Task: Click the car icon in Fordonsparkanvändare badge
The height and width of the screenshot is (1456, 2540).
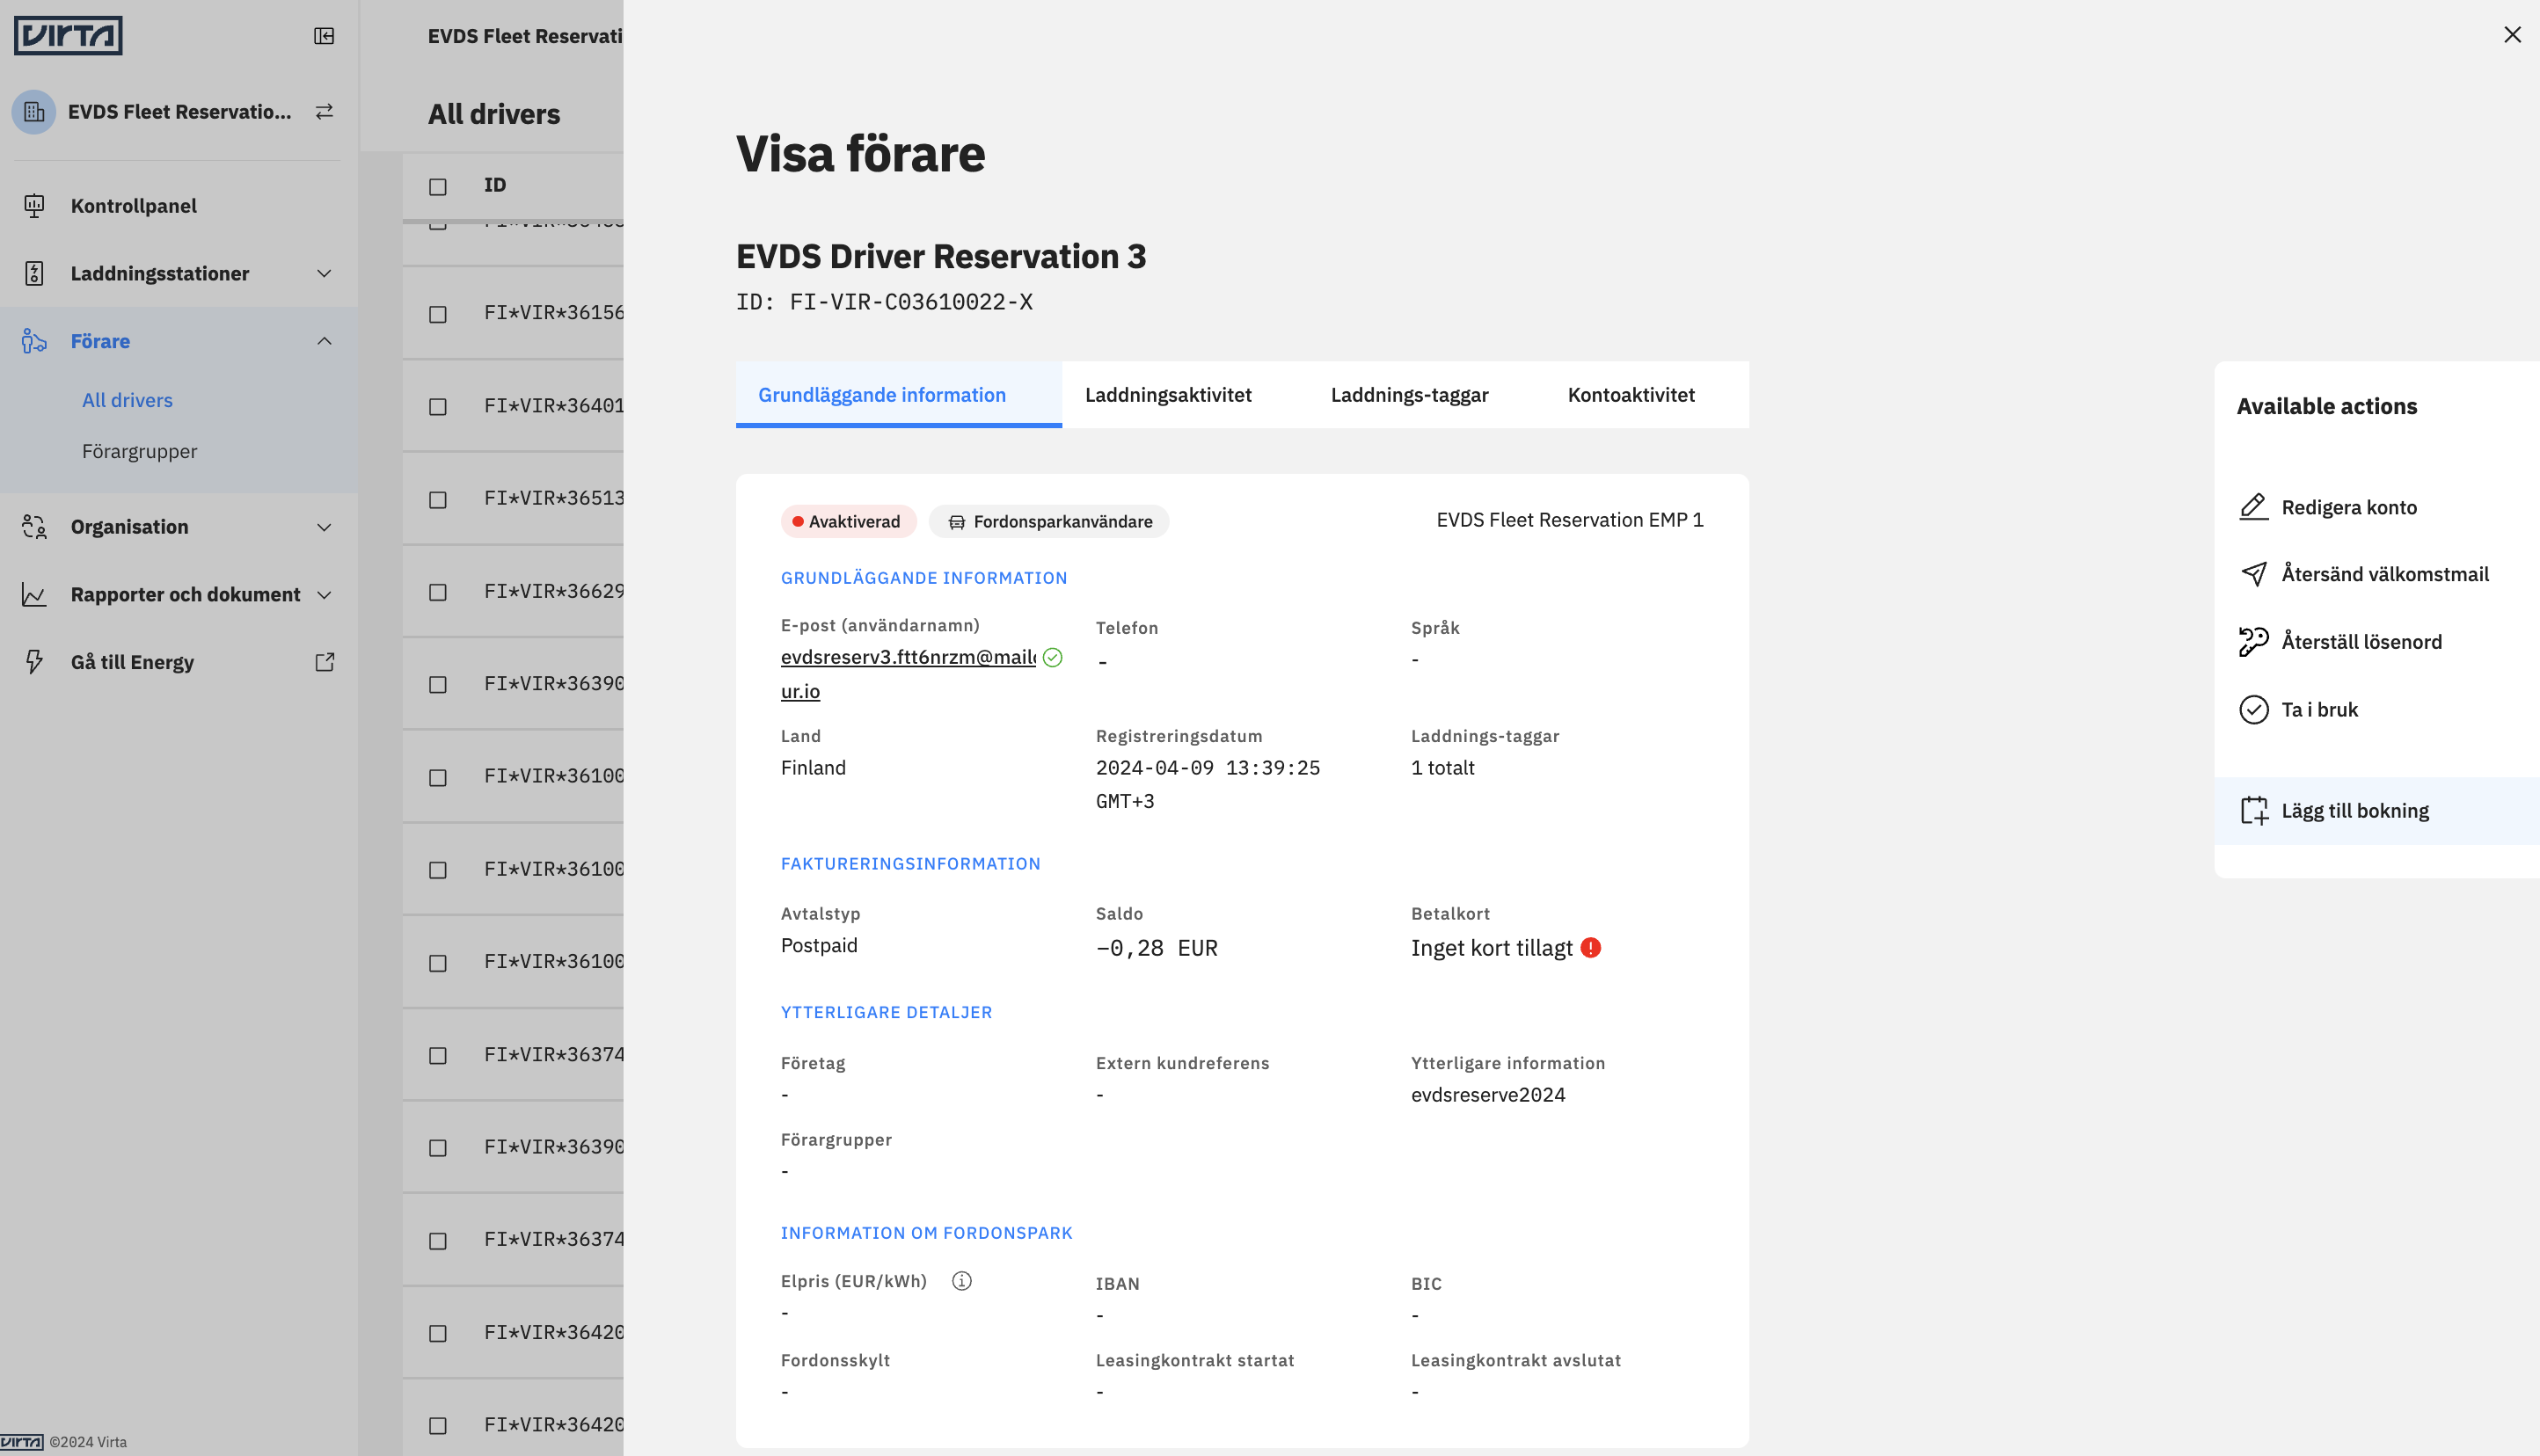Action: pos(957,522)
